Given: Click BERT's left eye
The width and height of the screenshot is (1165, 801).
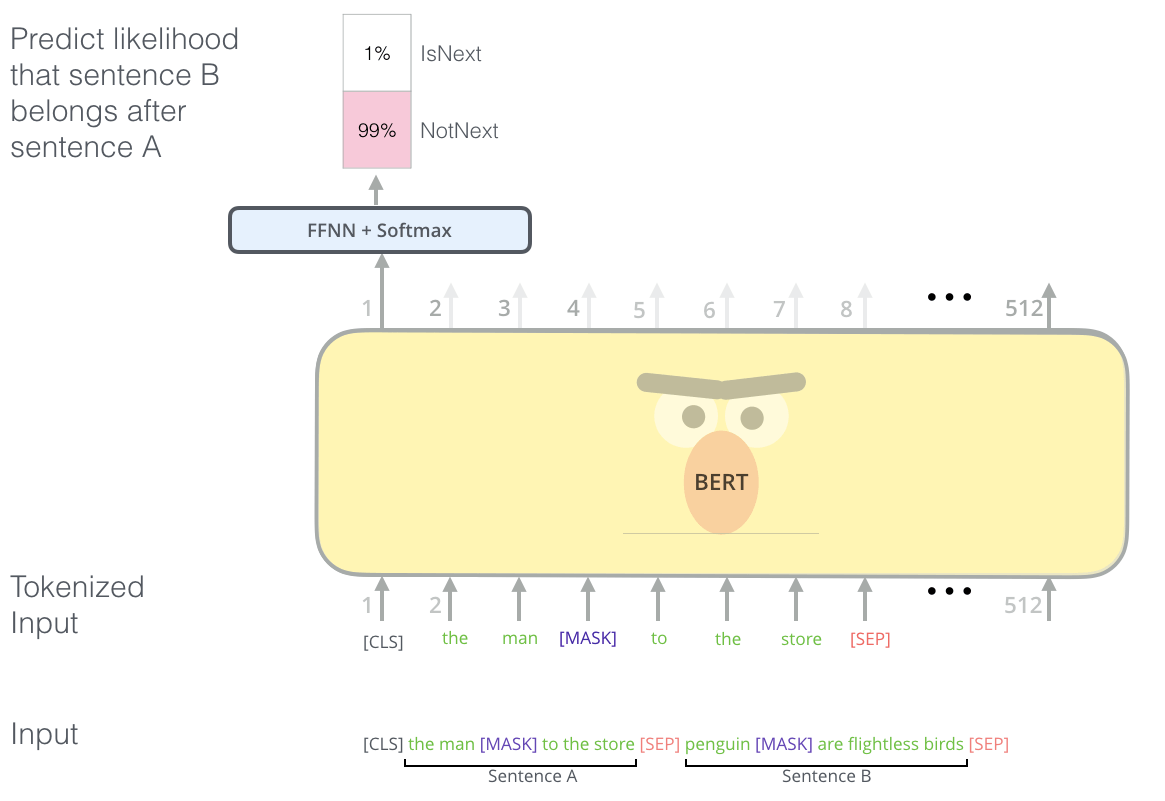Looking at the screenshot, I should [694, 416].
